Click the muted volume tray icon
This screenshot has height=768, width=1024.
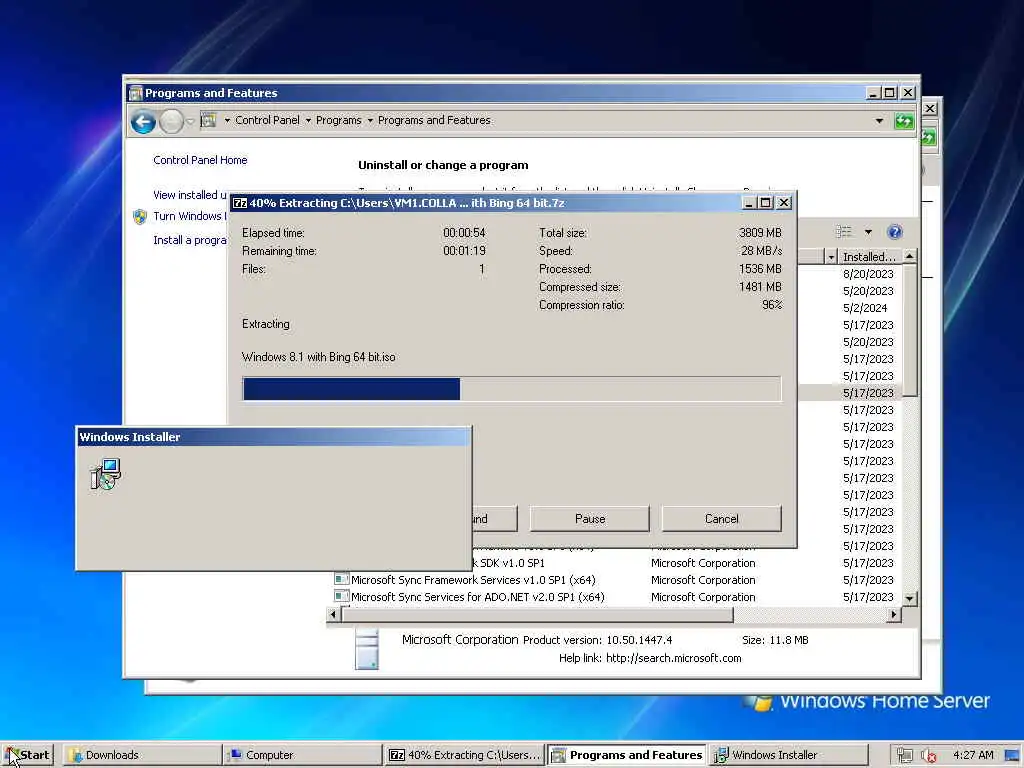coord(929,756)
